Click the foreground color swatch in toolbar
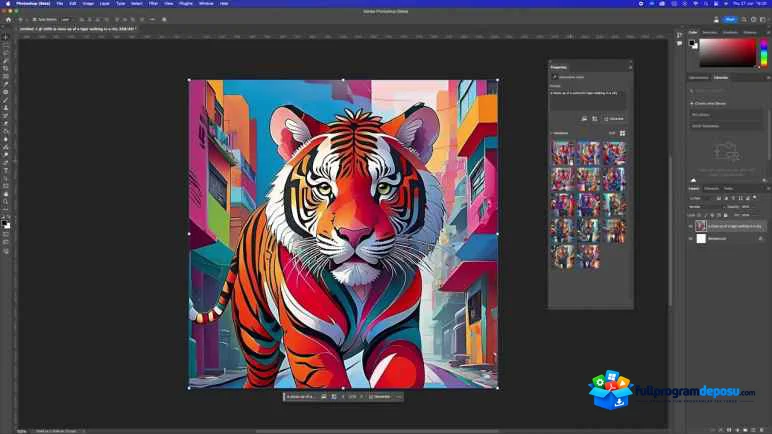Viewport: 772px width, 434px height. 4,223
